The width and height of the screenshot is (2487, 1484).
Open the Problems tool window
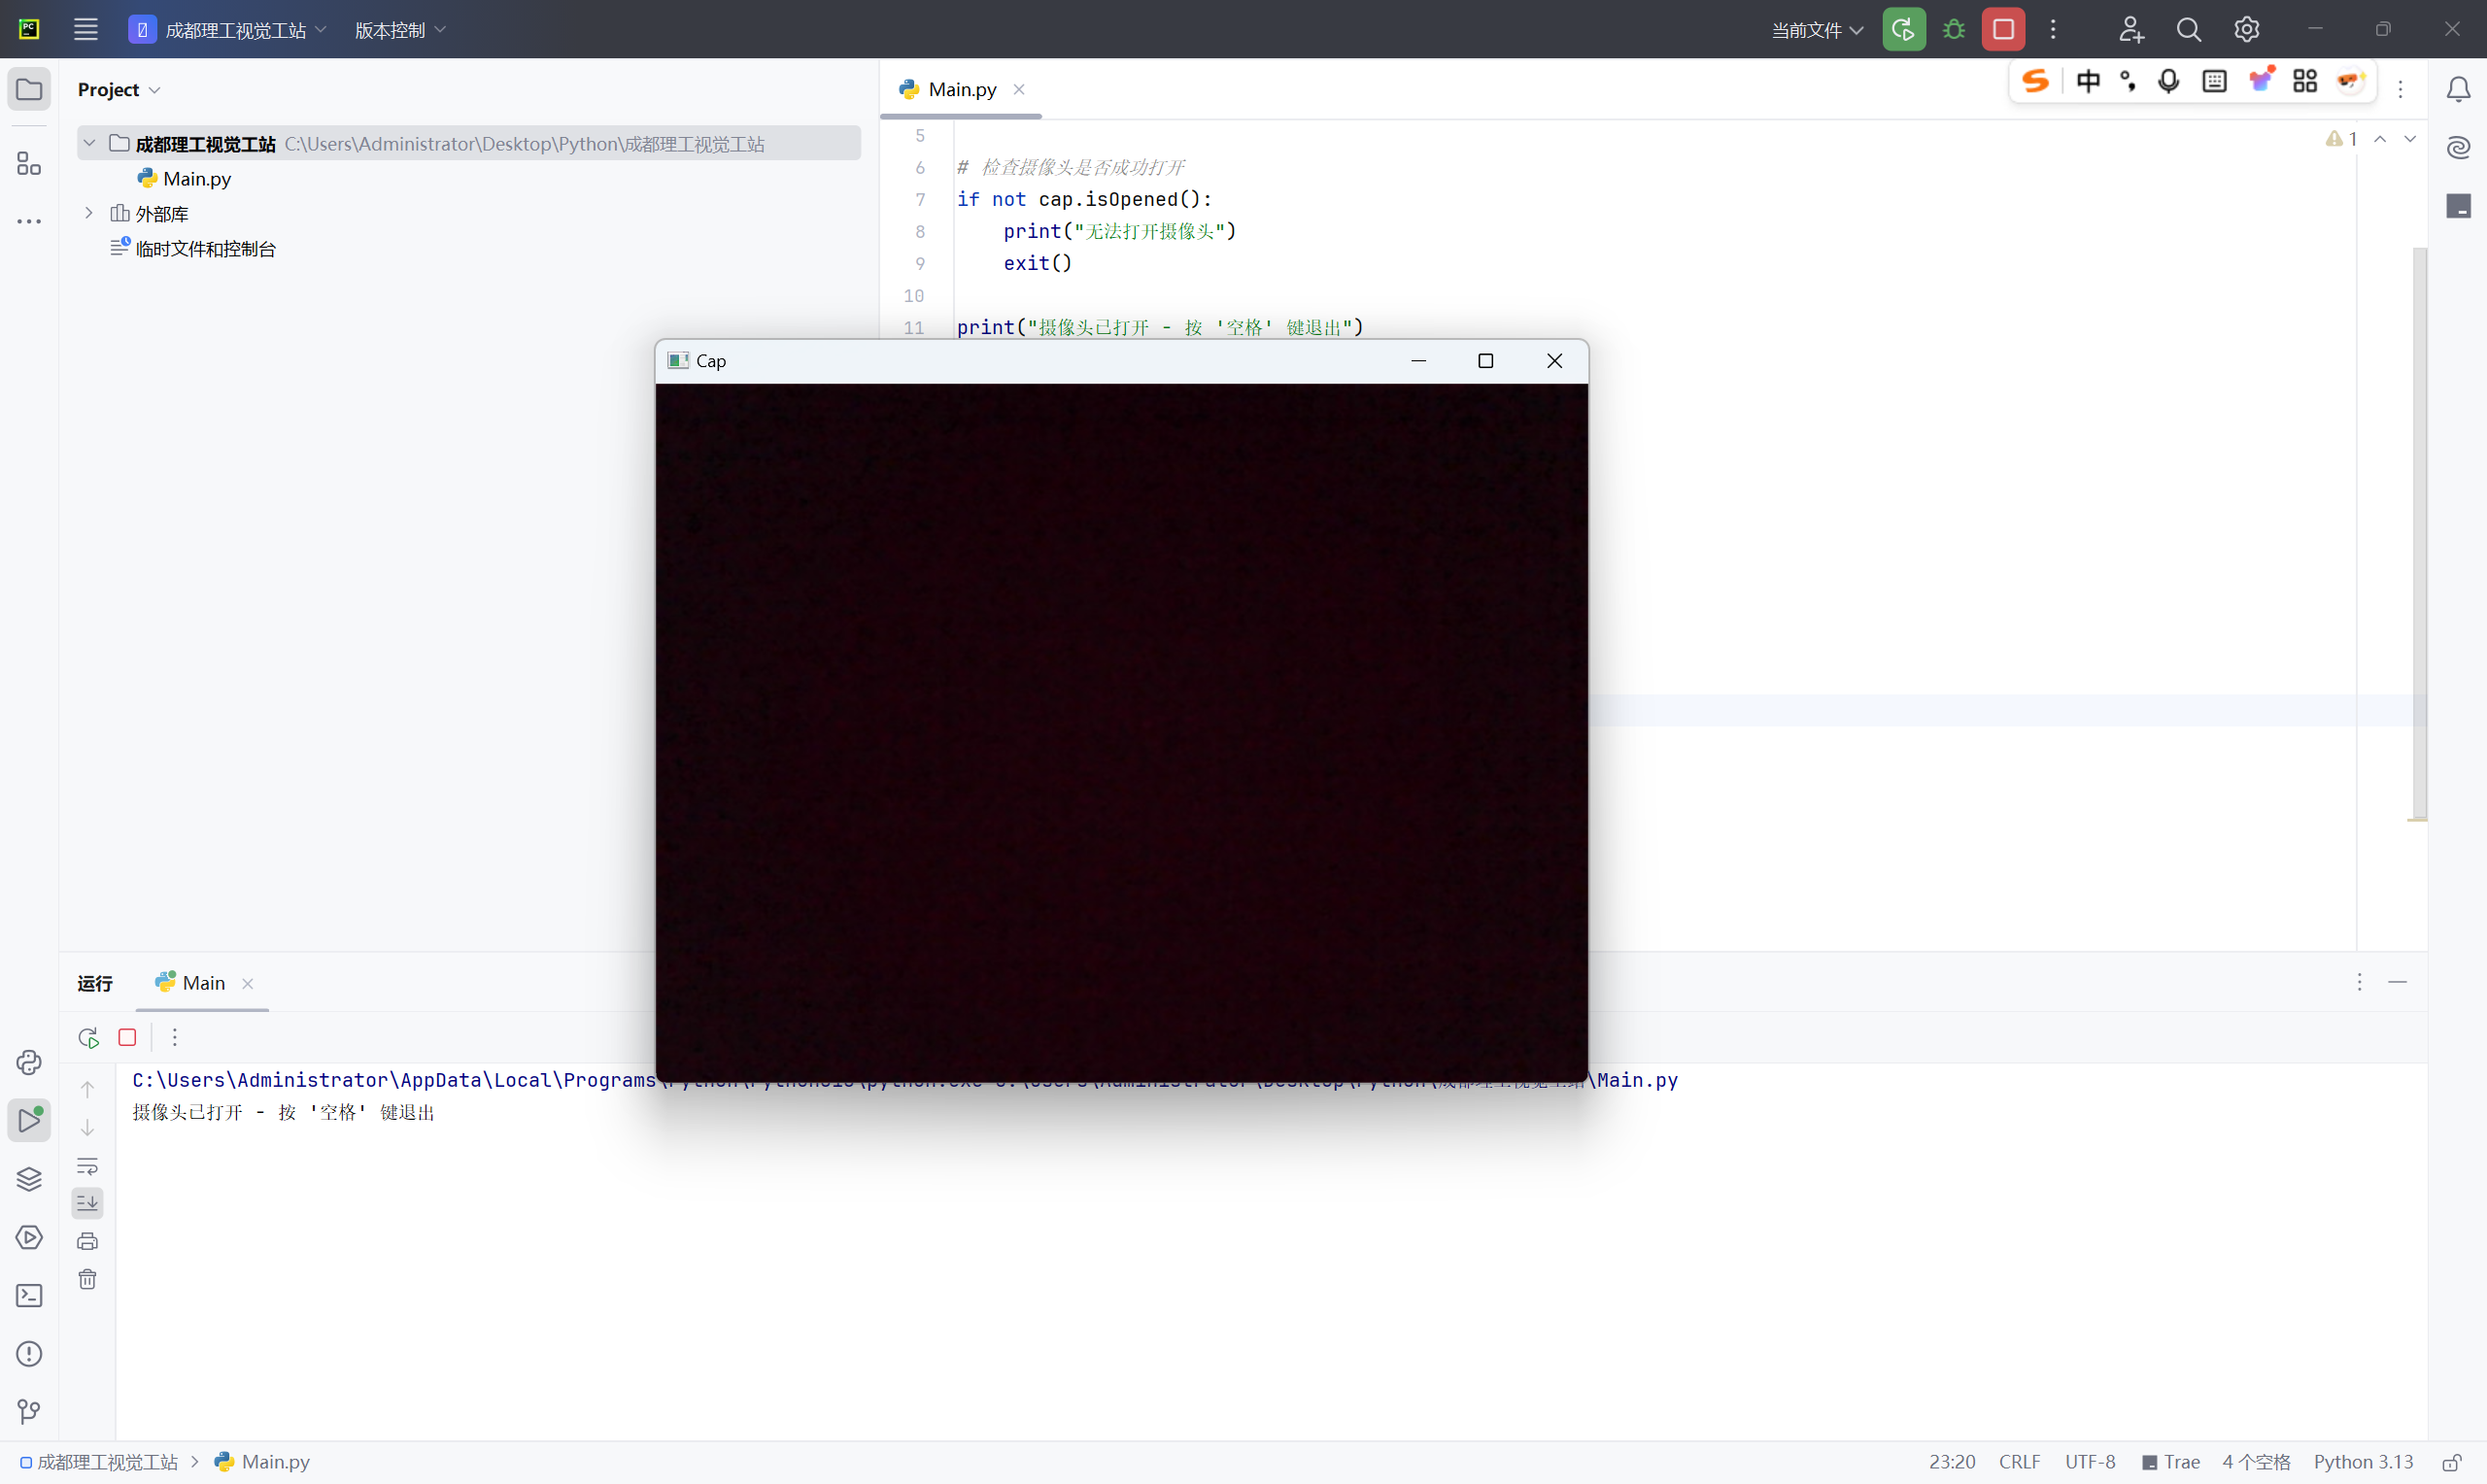(29, 1354)
